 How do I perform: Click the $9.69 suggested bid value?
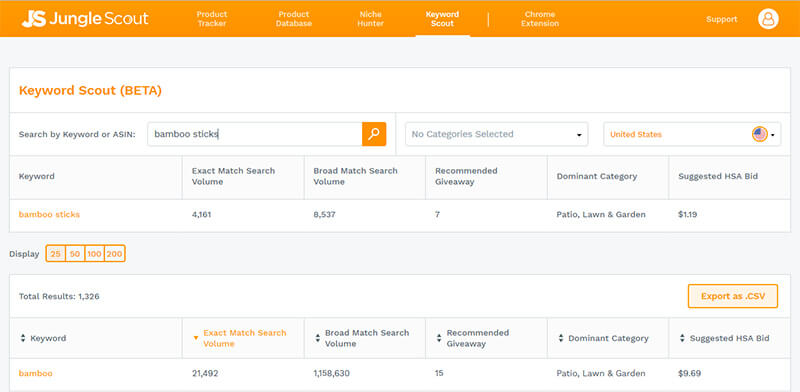pos(689,373)
